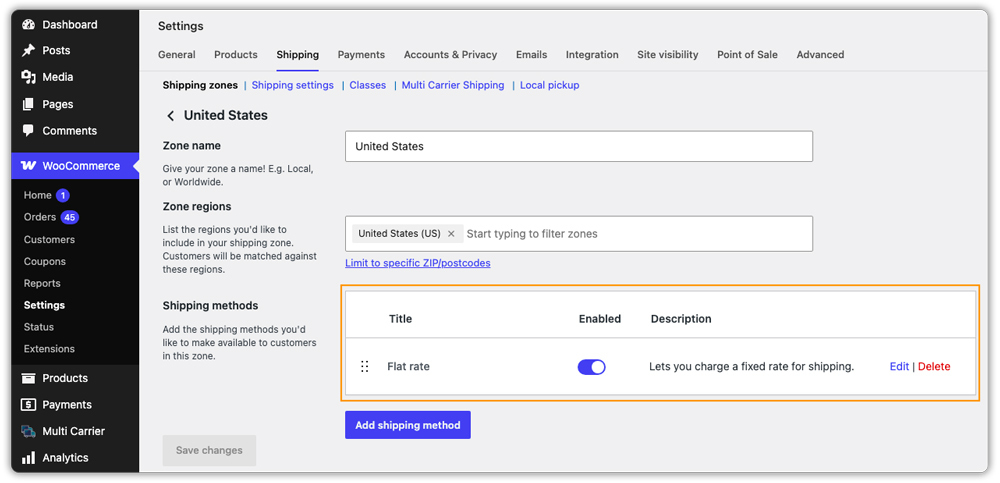Click the Zone name input field
This screenshot has height=483, width=1000.
click(579, 146)
